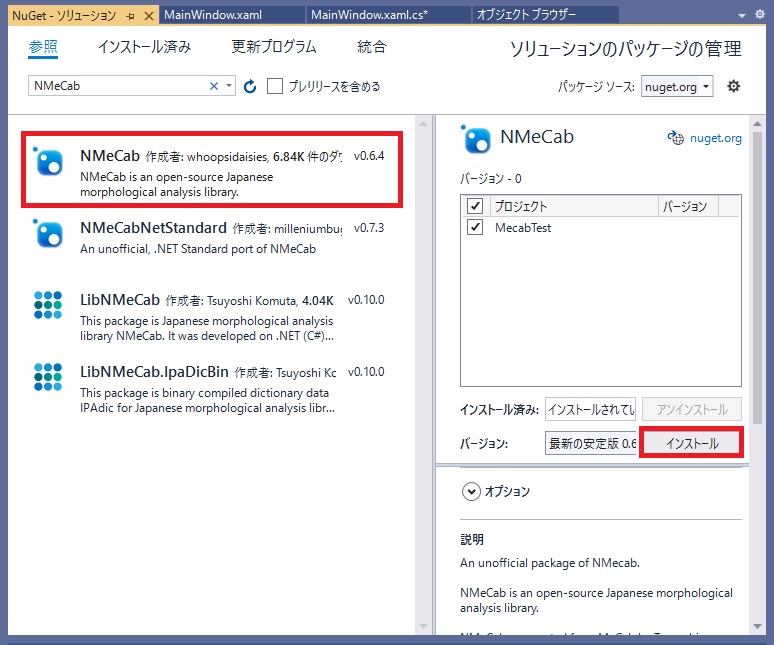Screen dimensions: 774x645
Task: Open package source settings gear
Action: click(734, 86)
